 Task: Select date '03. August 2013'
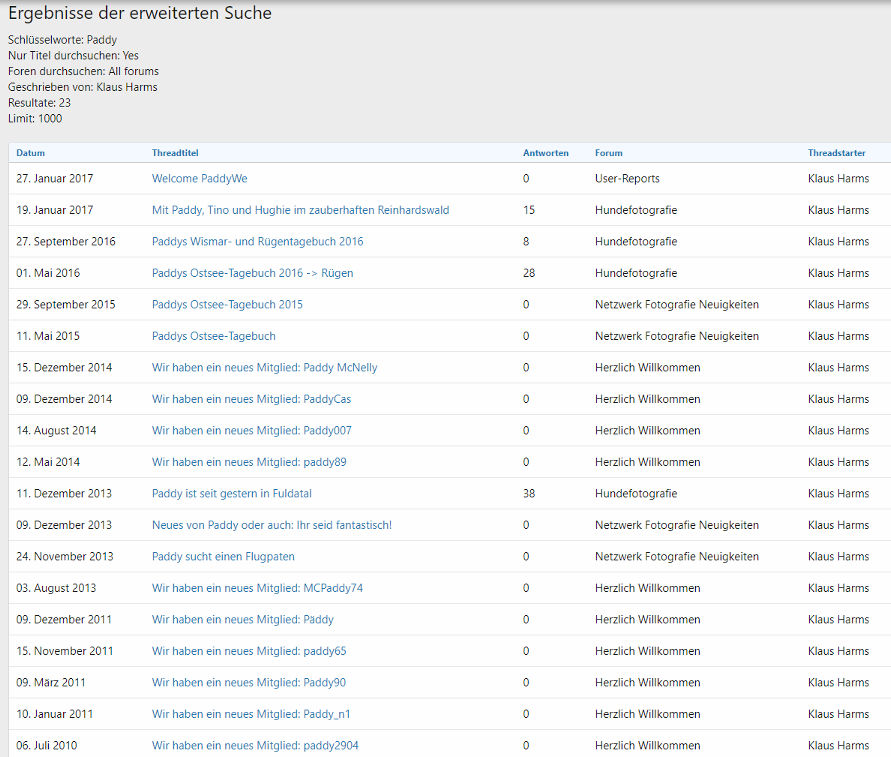pos(56,588)
